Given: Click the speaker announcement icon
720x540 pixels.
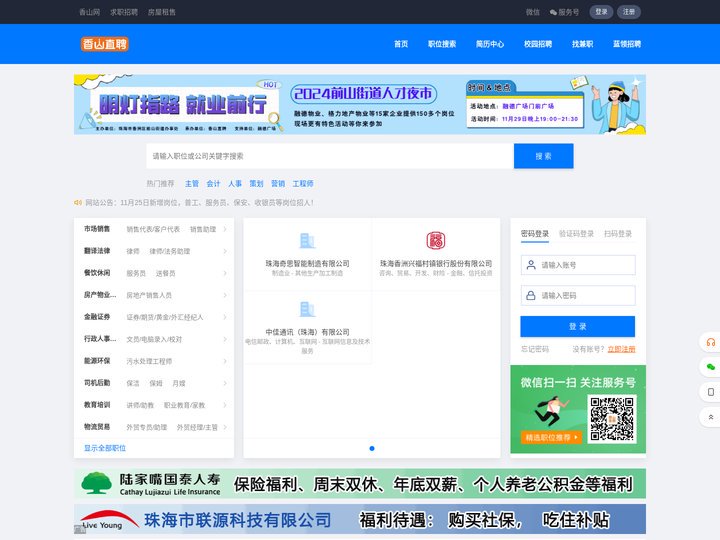Looking at the screenshot, I should point(78,202).
